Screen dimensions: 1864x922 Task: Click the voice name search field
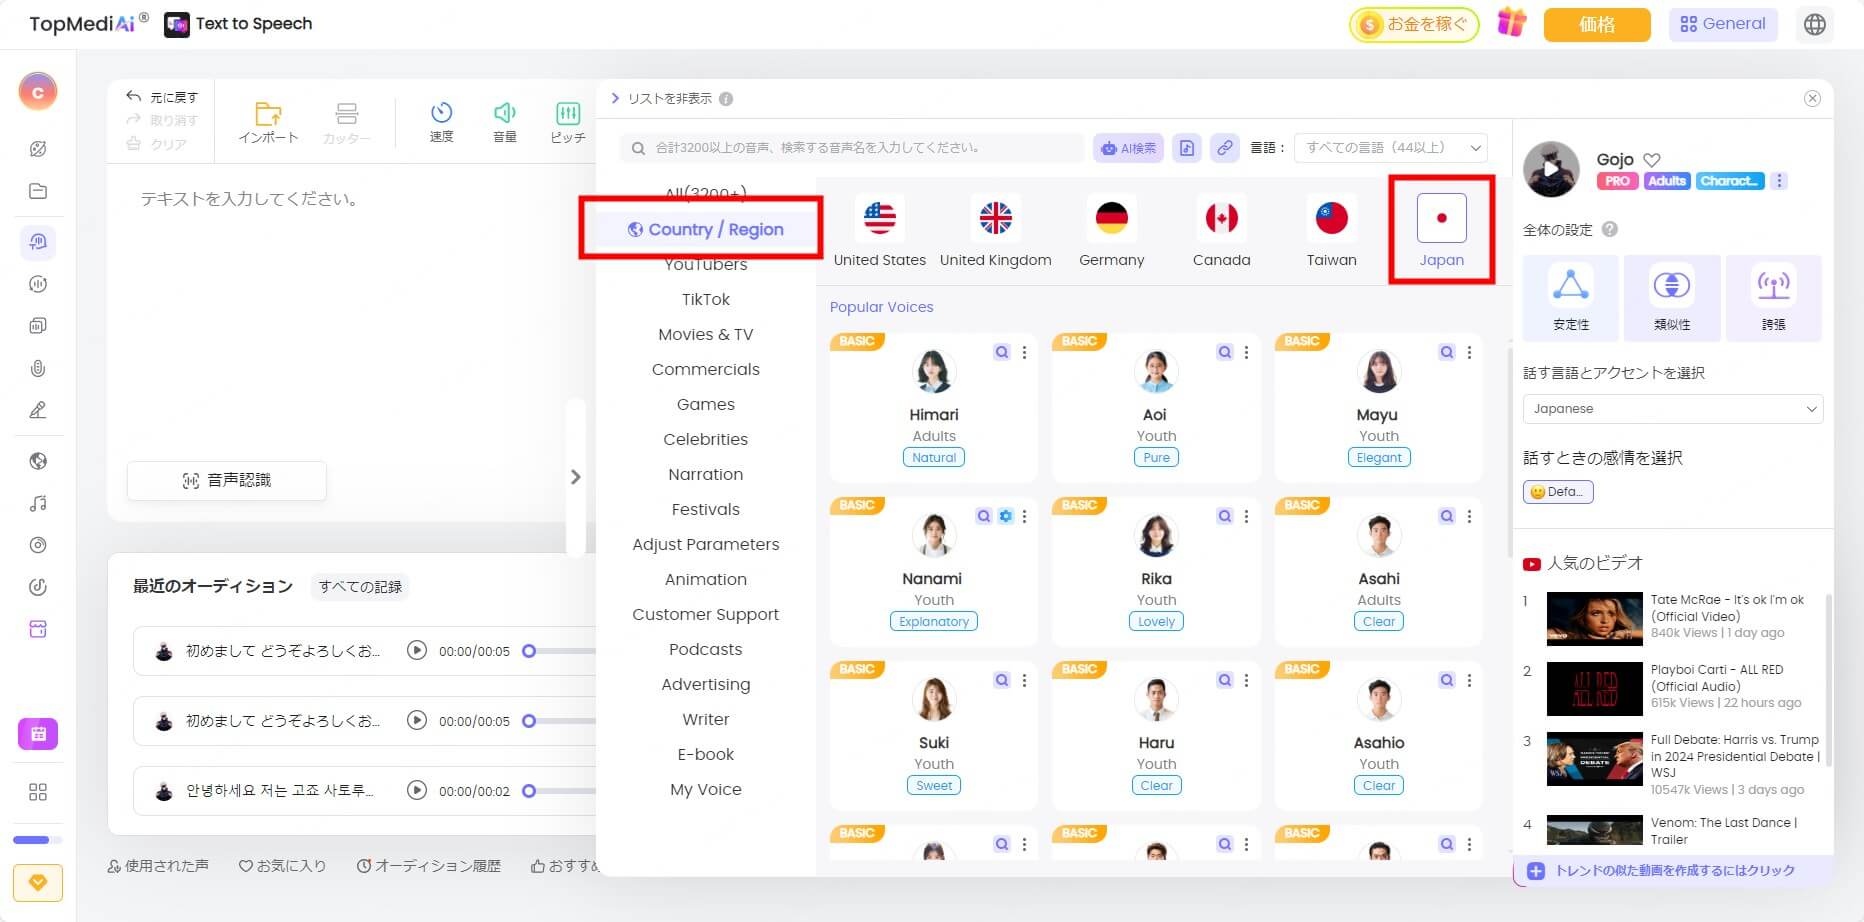[x=852, y=148]
